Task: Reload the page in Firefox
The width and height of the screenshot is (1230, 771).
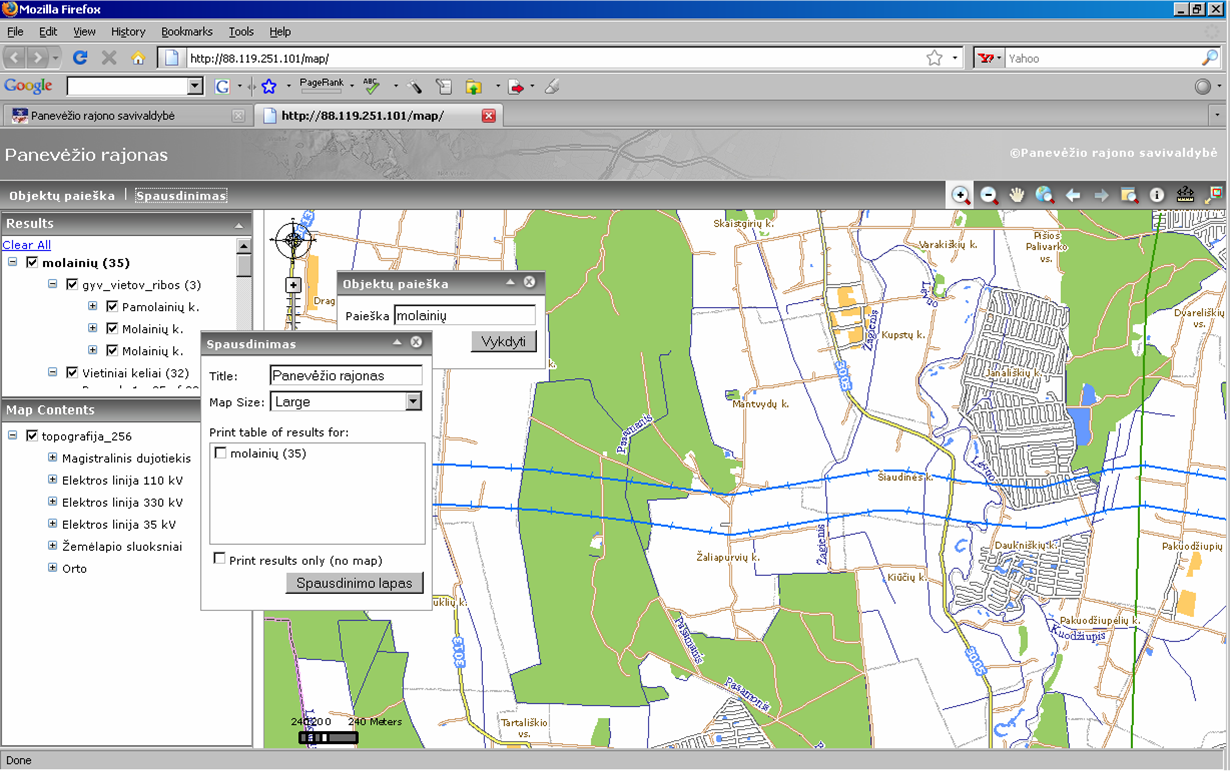Action: pyautogui.click(x=81, y=58)
